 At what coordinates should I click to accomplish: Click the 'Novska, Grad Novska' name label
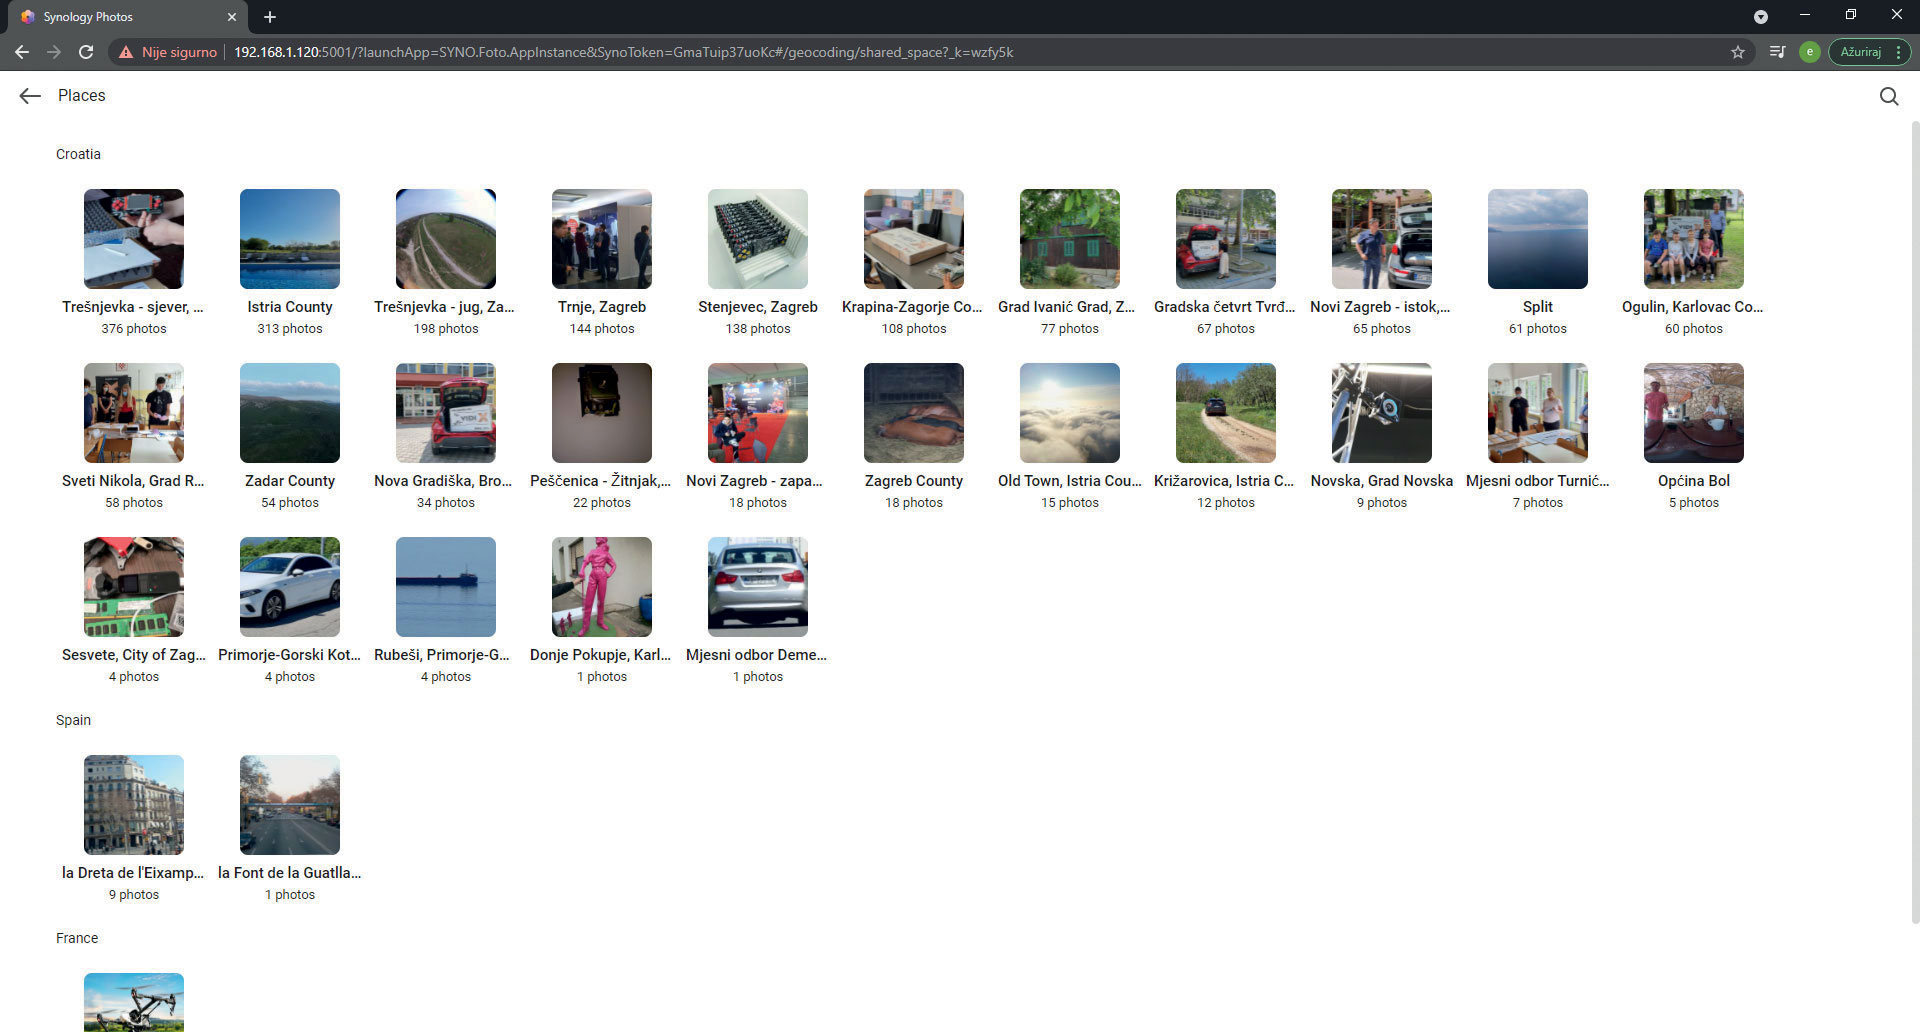1382,481
